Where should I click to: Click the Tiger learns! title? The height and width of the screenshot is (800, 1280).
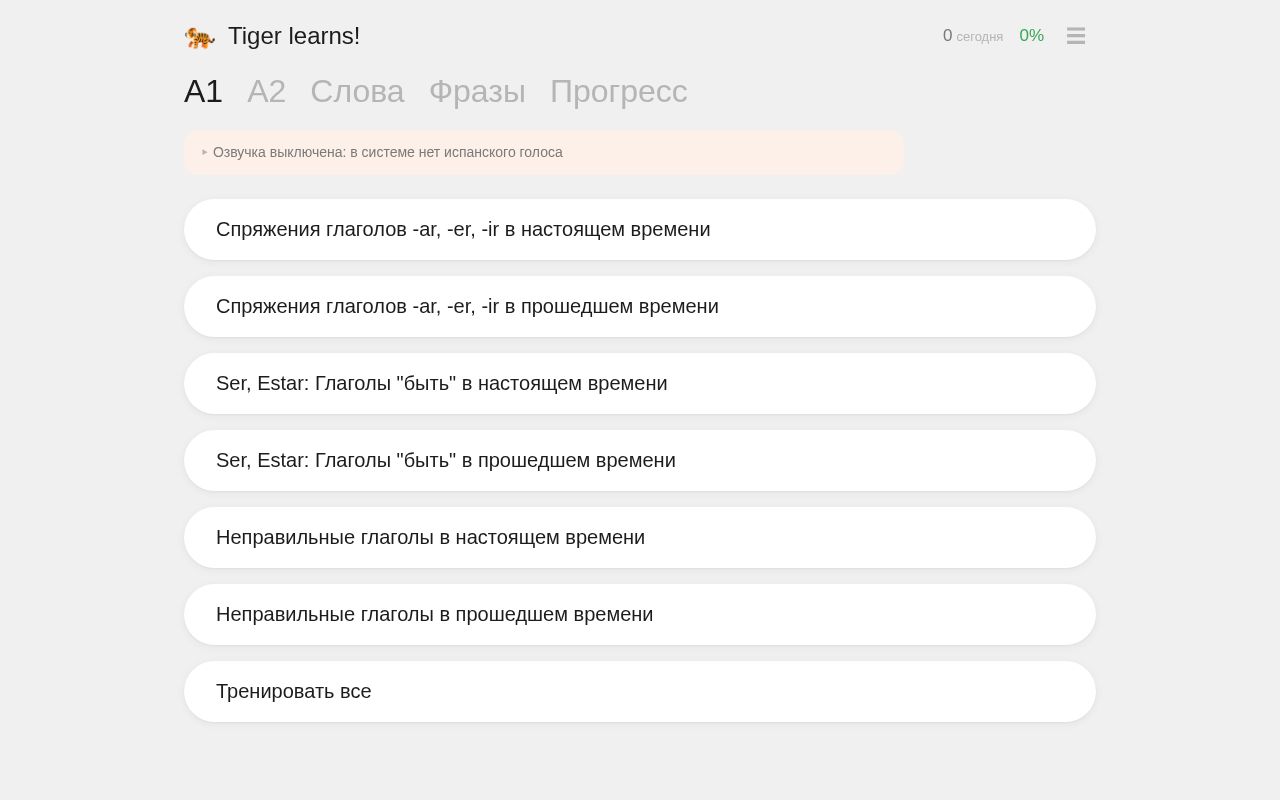[x=294, y=36]
